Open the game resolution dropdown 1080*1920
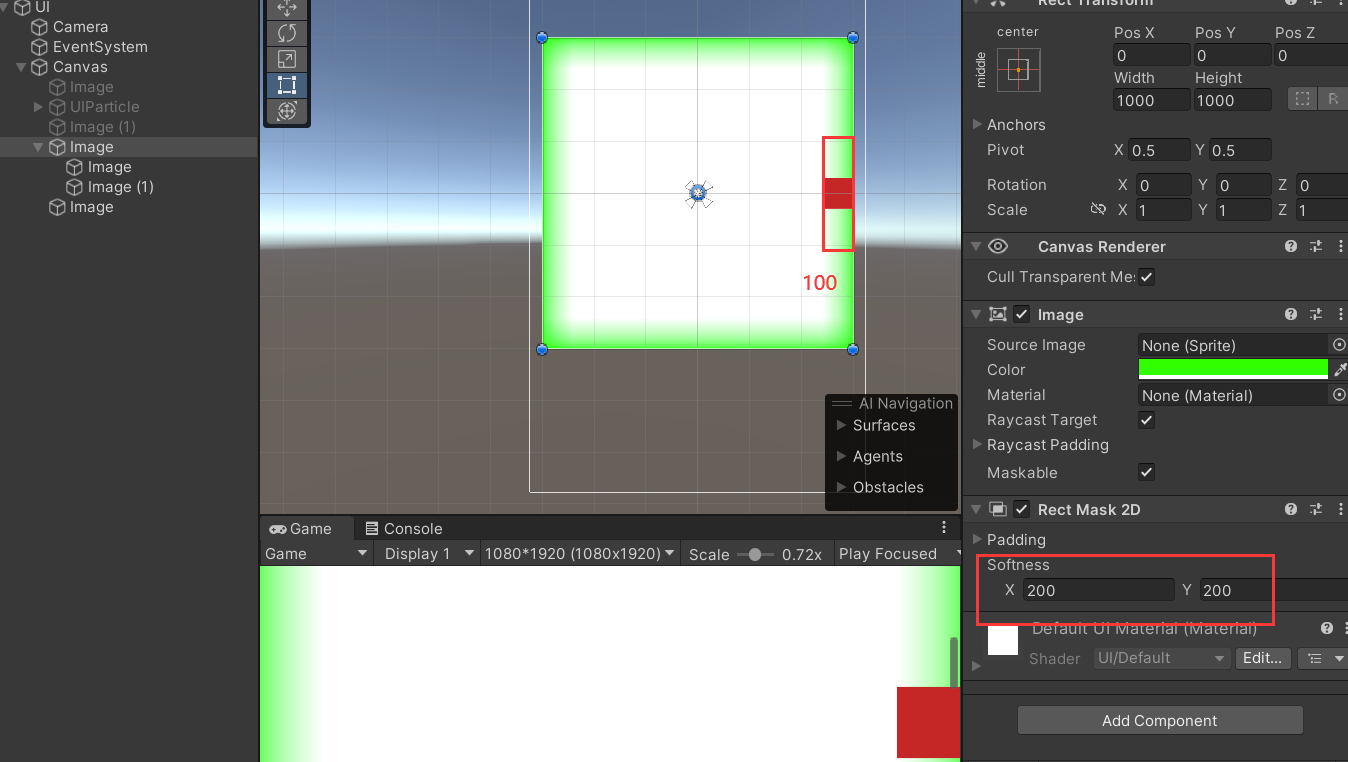This screenshot has width=1348, height=762. tap(578, 553)
